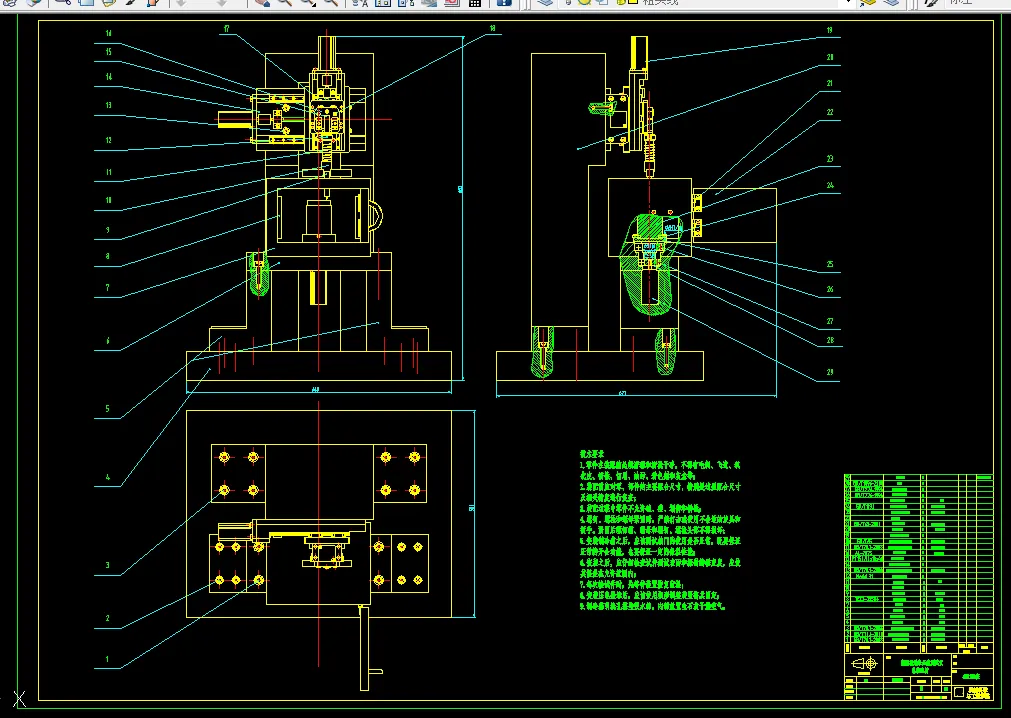Screen dimensions: 1011x718
Task: Click balloon number 21
Action: (830, 83)
